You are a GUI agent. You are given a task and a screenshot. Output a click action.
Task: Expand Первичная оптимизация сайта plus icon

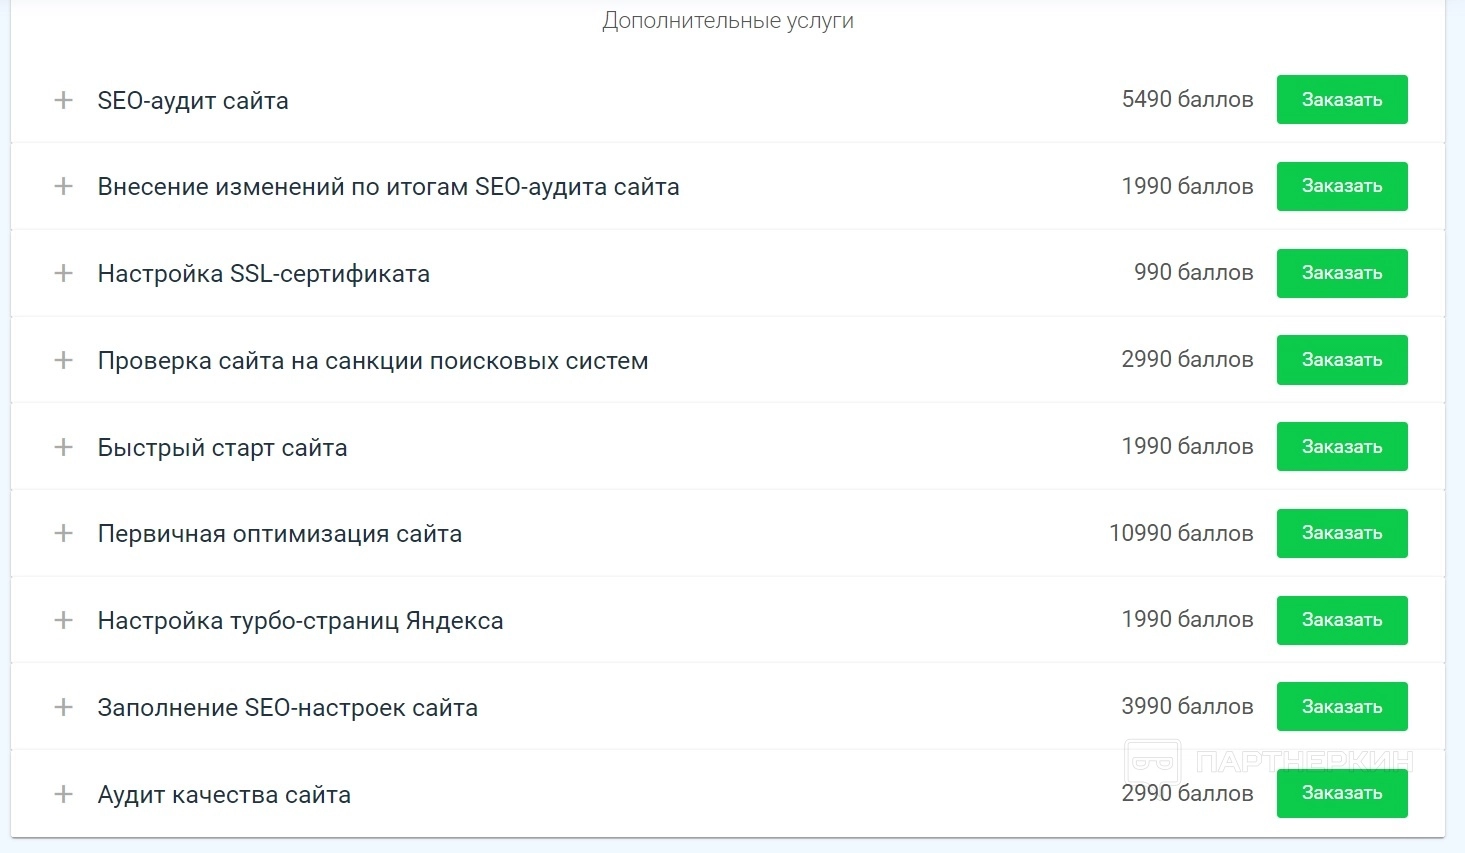point(63,533)
